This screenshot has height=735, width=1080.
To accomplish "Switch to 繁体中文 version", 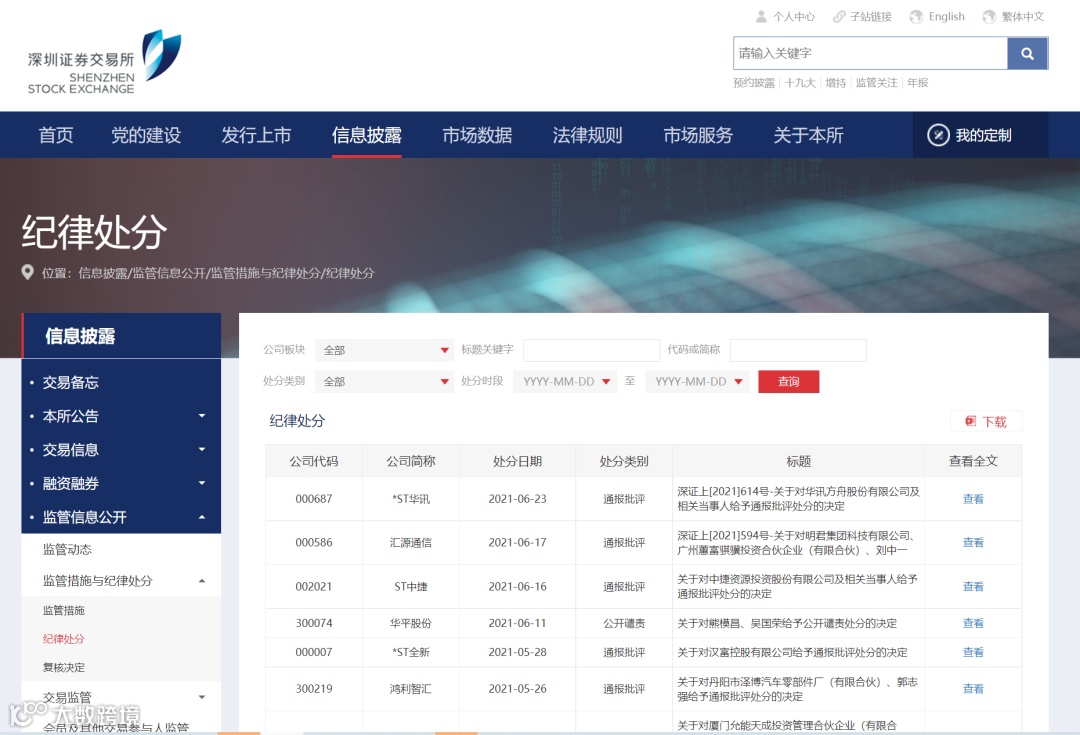I will 1023,17.
